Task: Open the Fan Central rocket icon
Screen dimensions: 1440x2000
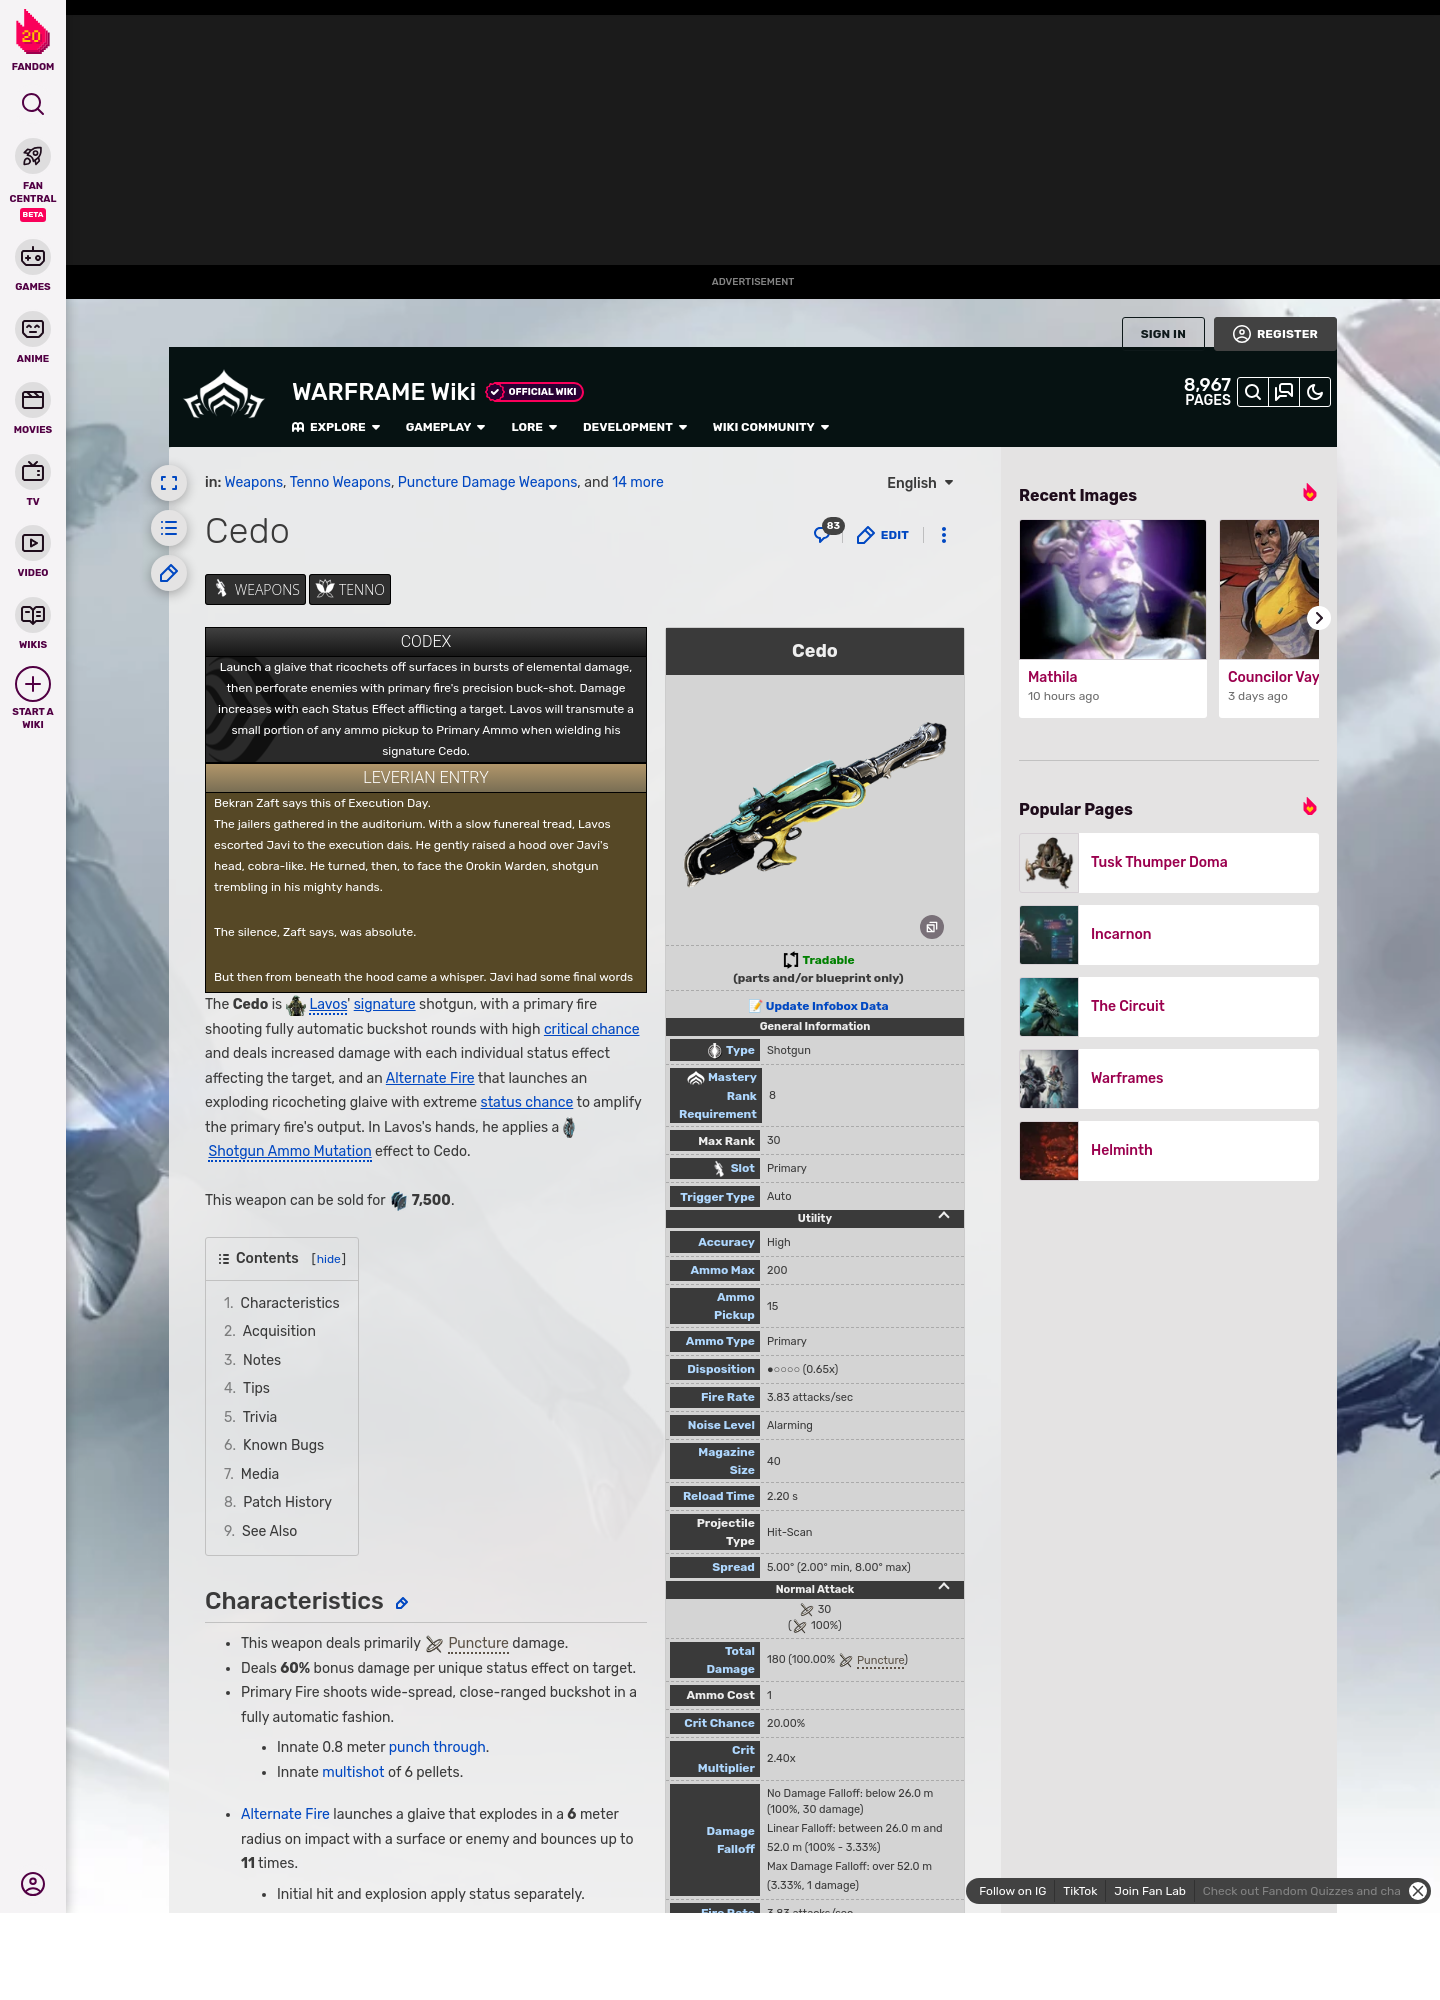Action: tap(33, 157)
